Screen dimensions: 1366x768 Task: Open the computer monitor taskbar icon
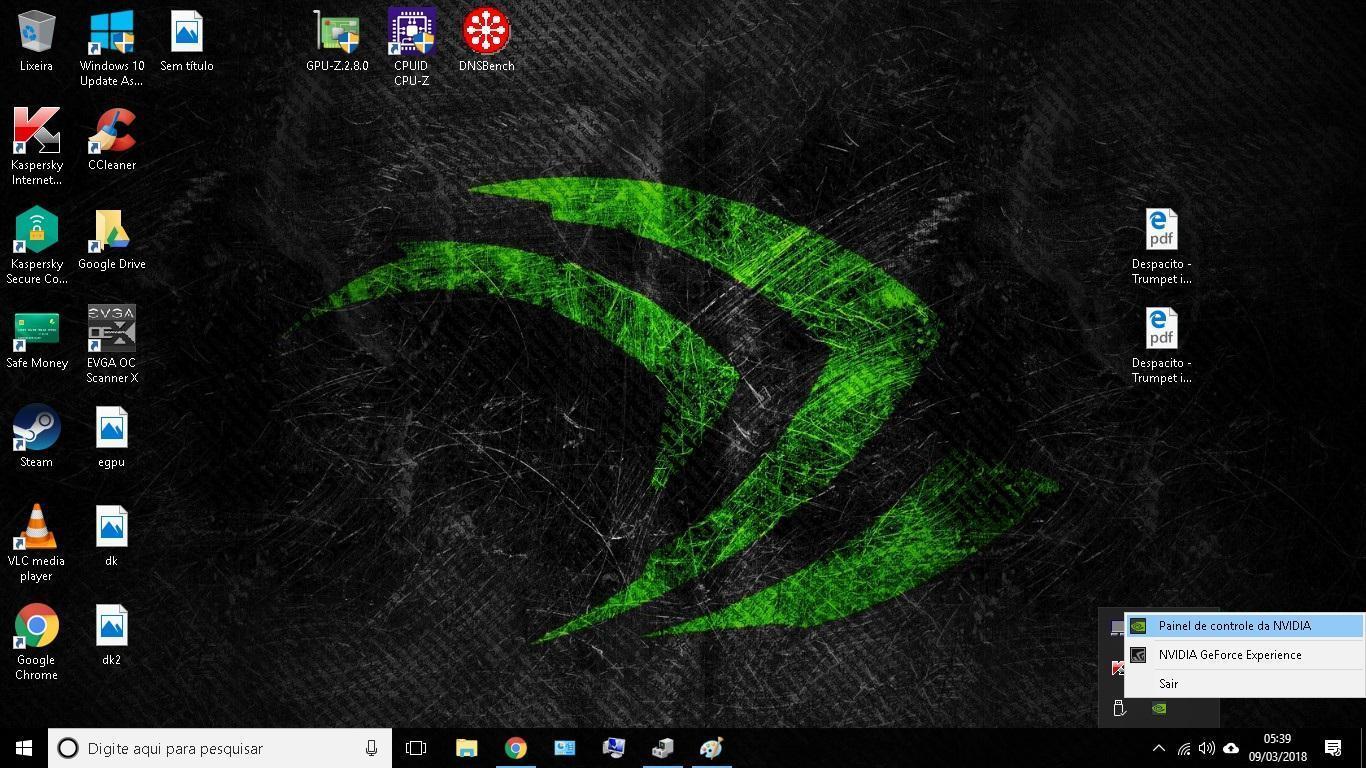coord(614,748)
